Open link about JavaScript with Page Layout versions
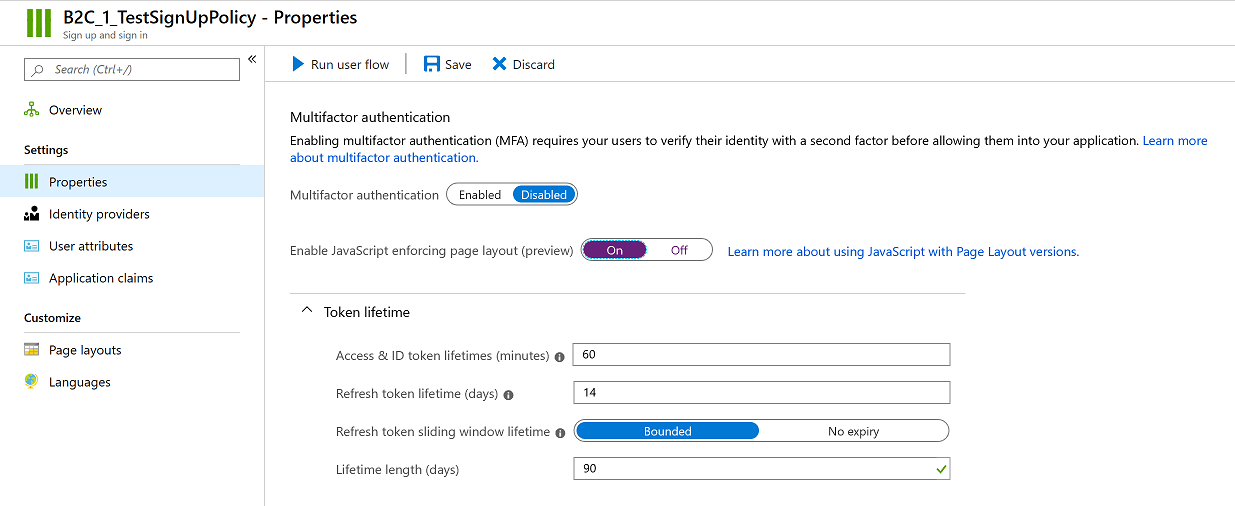 (x=903, y=251)
